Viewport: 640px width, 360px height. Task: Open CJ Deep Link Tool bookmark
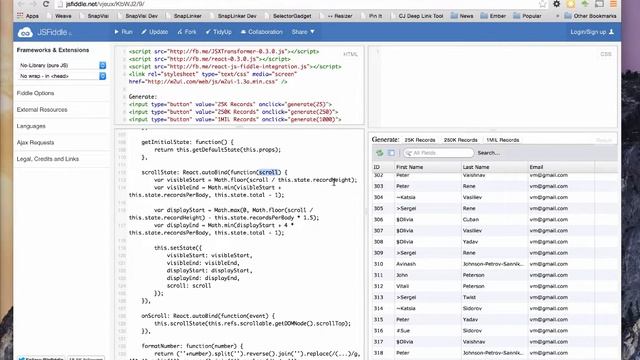417,16
